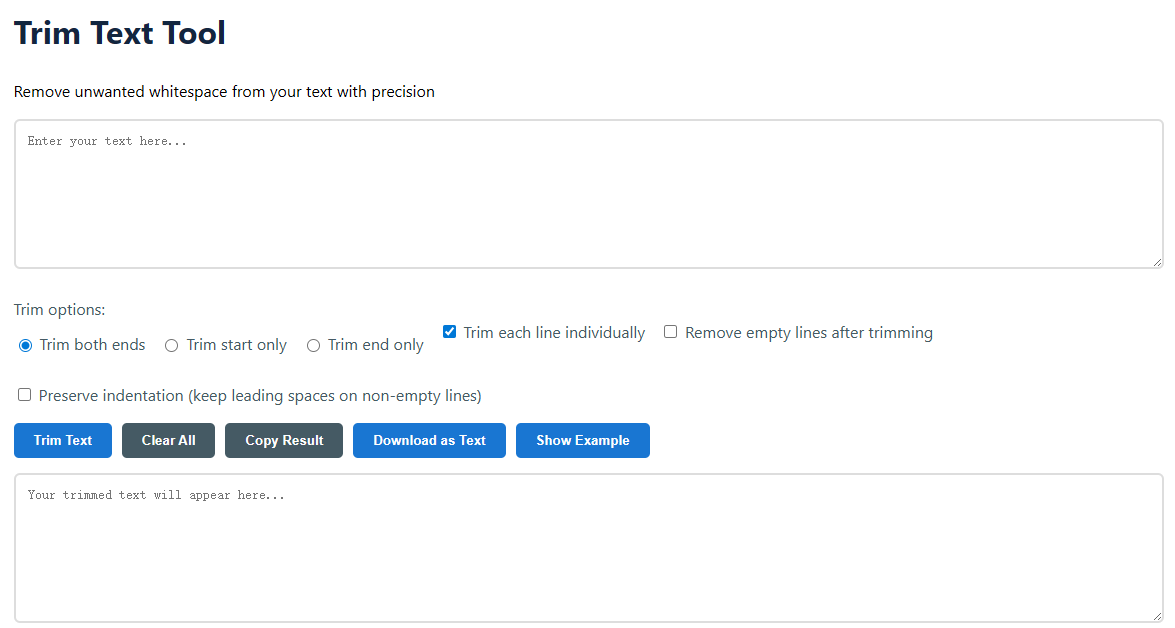Enable Remove empty lines after trimming checkbox
The image size is (1175, 628).
point(671,332)
